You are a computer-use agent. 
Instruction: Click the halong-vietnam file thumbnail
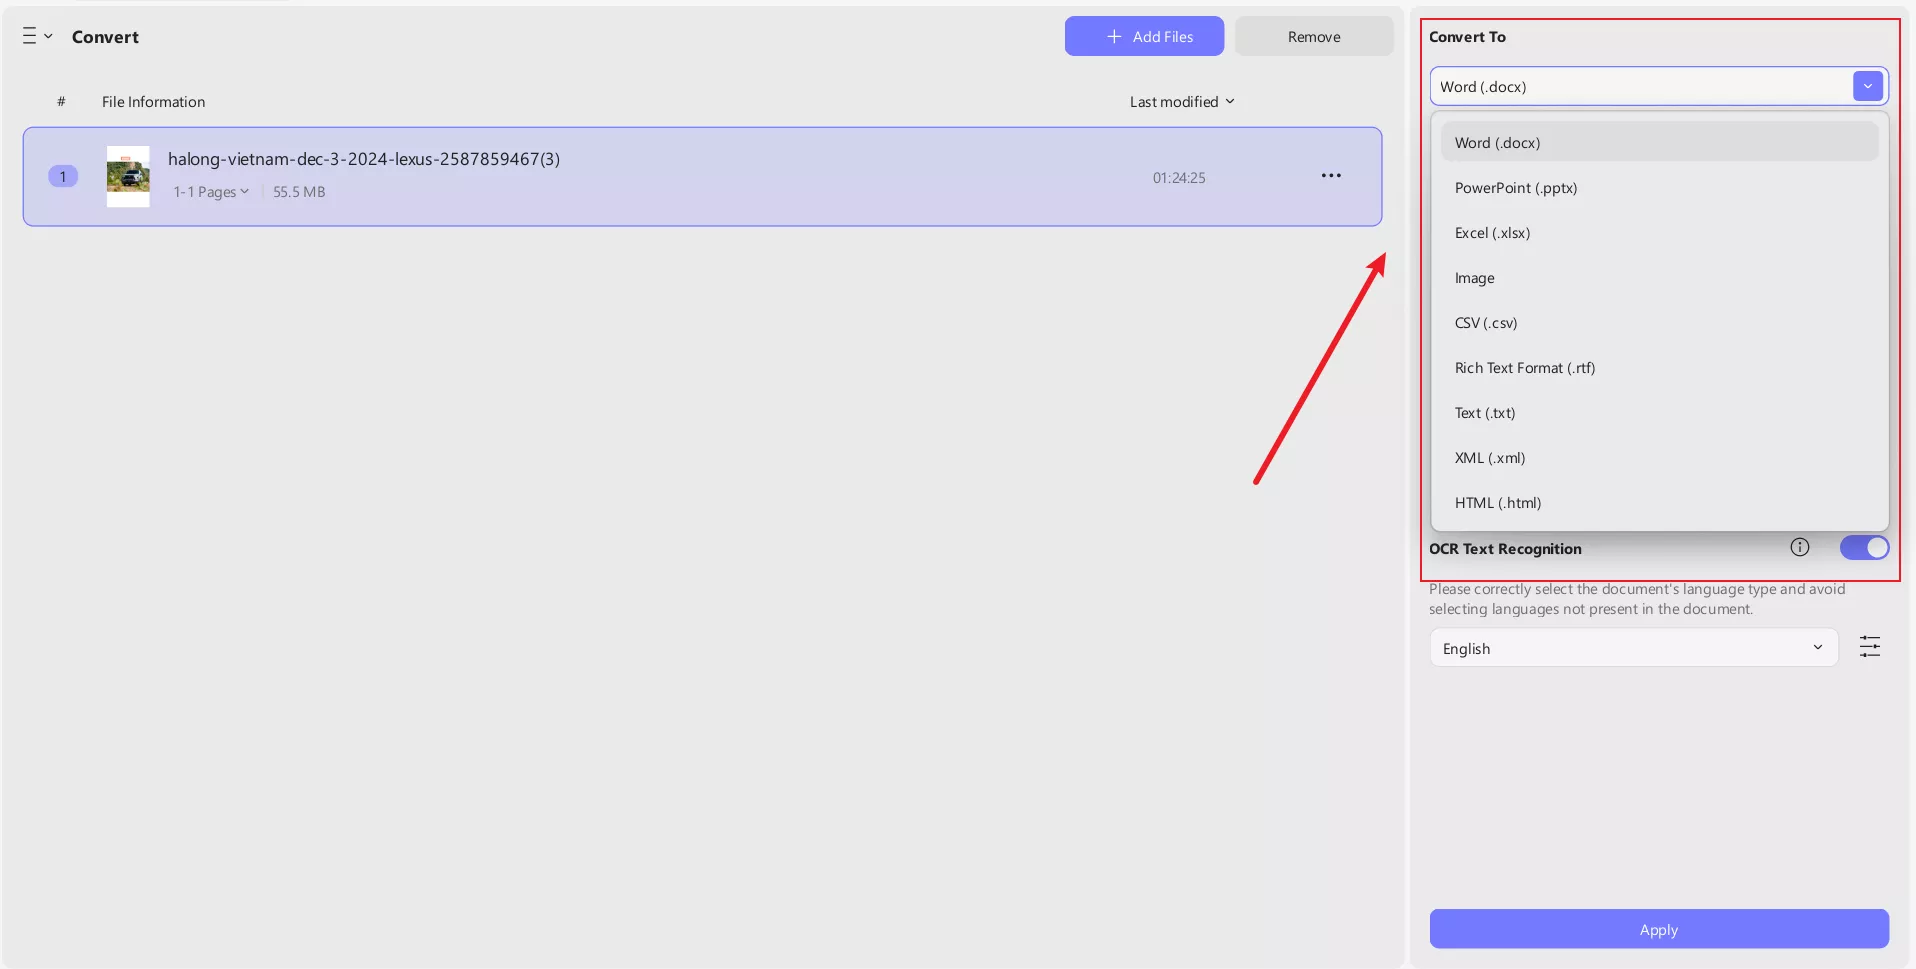(128, 177)
